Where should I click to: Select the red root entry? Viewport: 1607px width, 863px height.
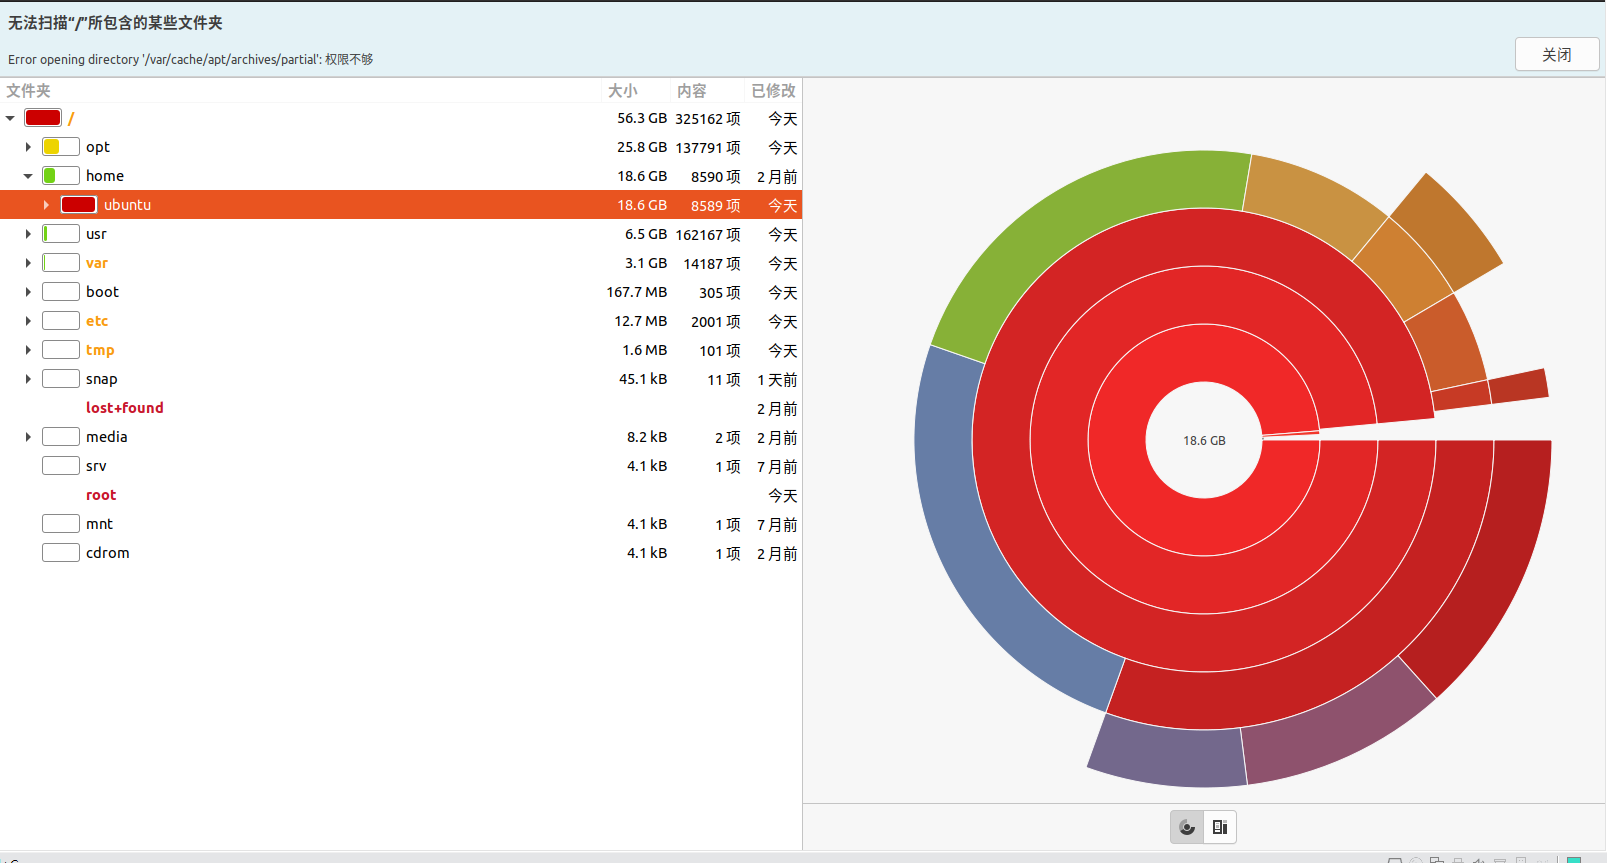[101, 495]
